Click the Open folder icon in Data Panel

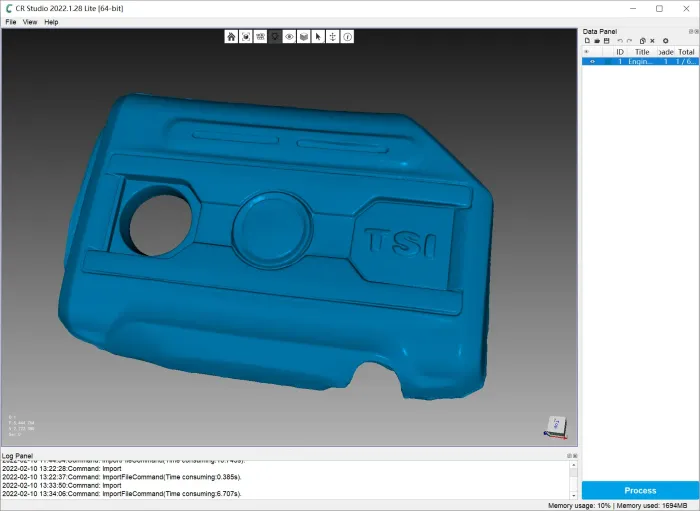[597, 41]
